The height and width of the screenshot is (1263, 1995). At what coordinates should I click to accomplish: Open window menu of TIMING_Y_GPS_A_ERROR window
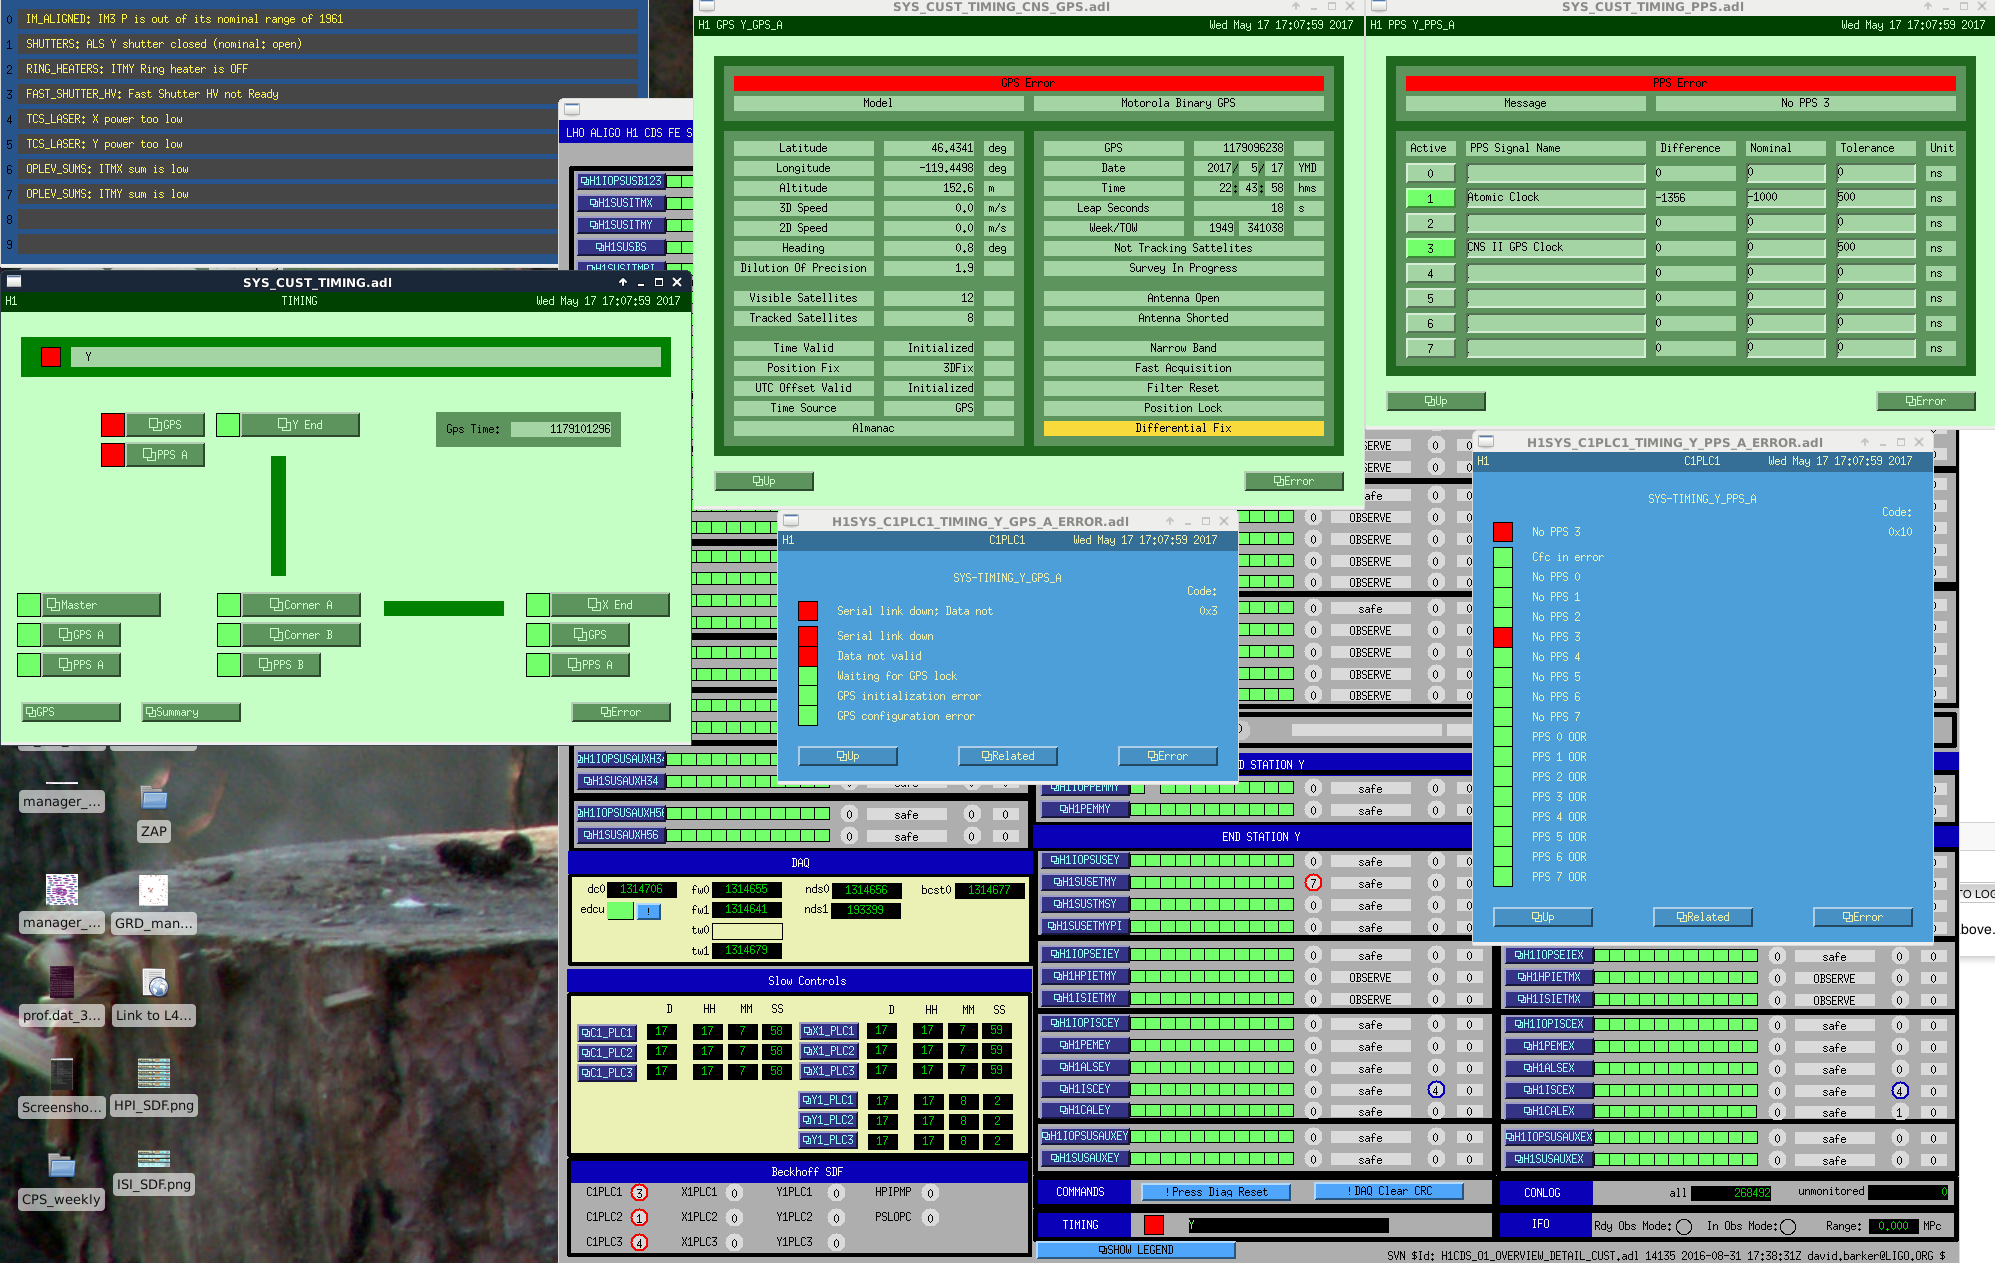(x=791, y=521)
